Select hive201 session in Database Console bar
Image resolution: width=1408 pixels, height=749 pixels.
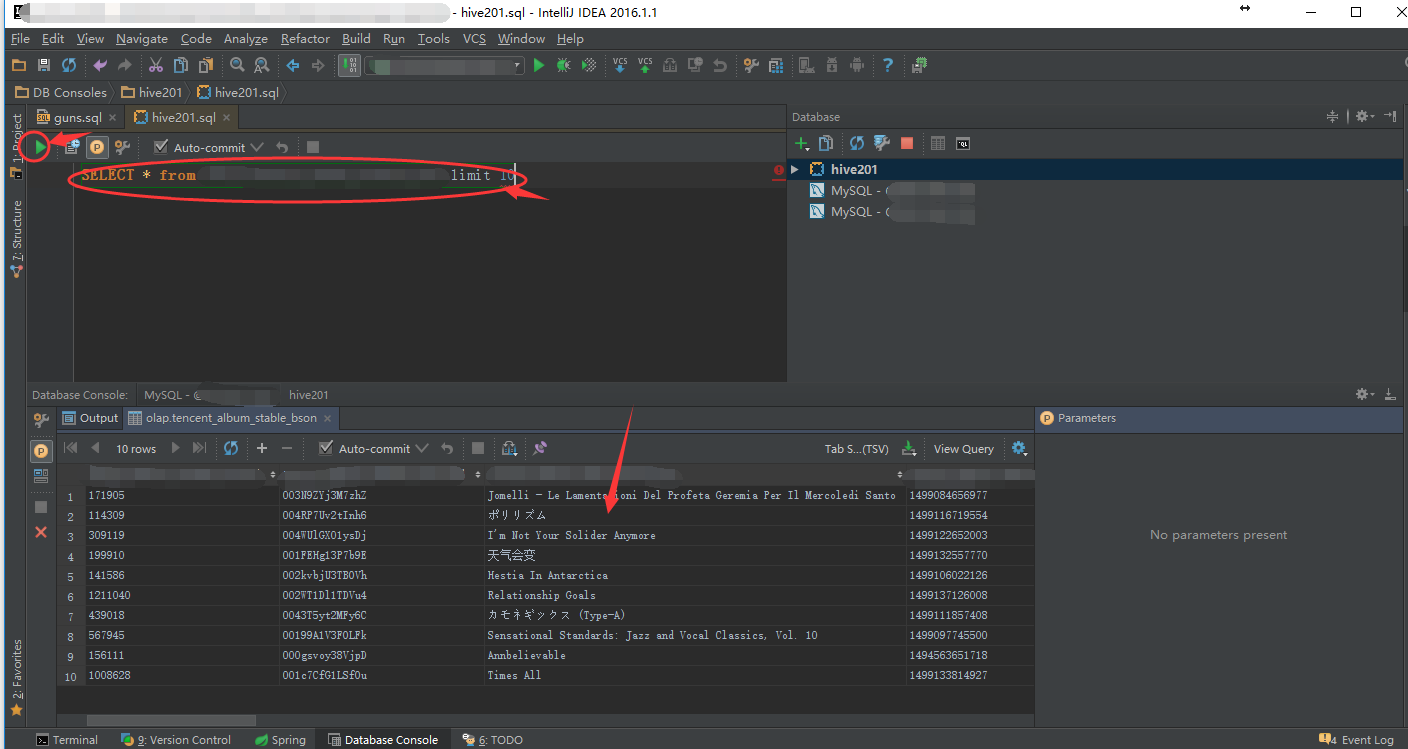(308, 394)
